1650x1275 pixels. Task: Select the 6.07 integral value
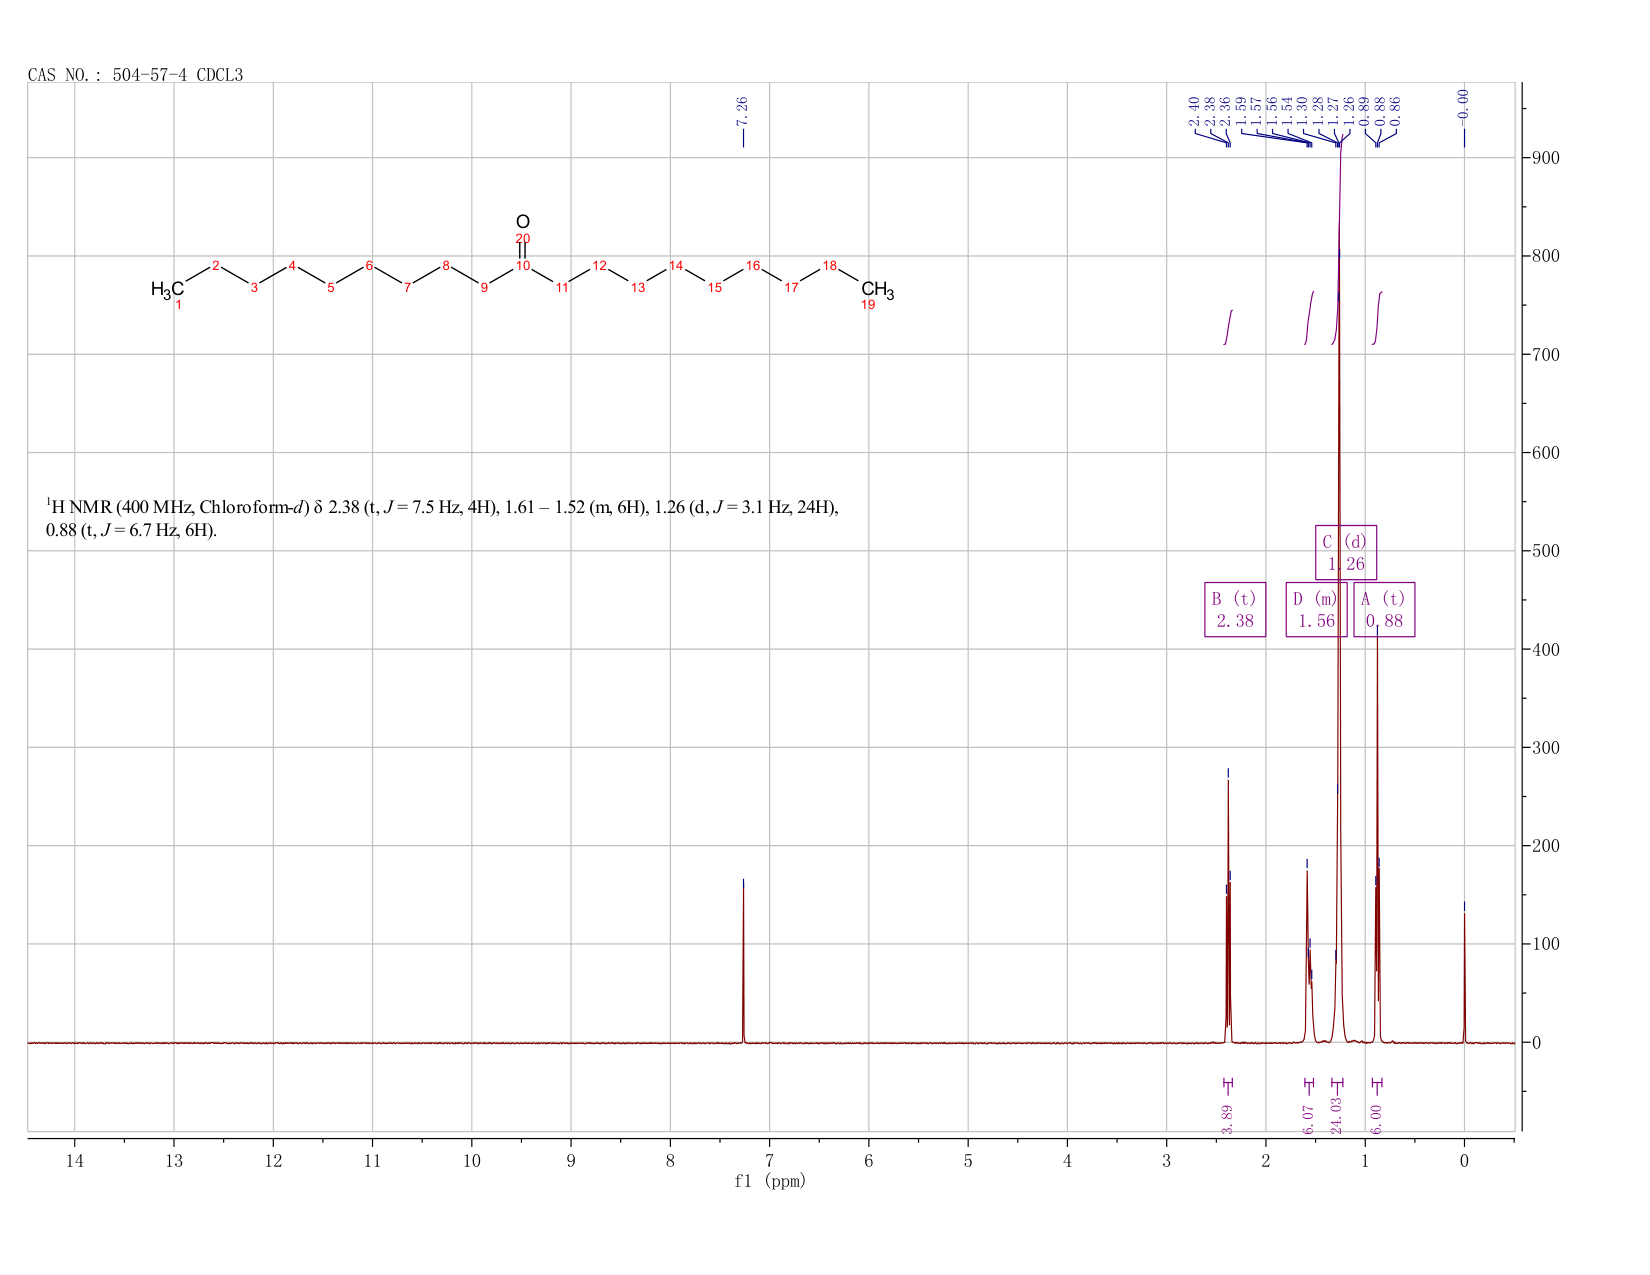pyautogui.click(x=1308, y=1118)
